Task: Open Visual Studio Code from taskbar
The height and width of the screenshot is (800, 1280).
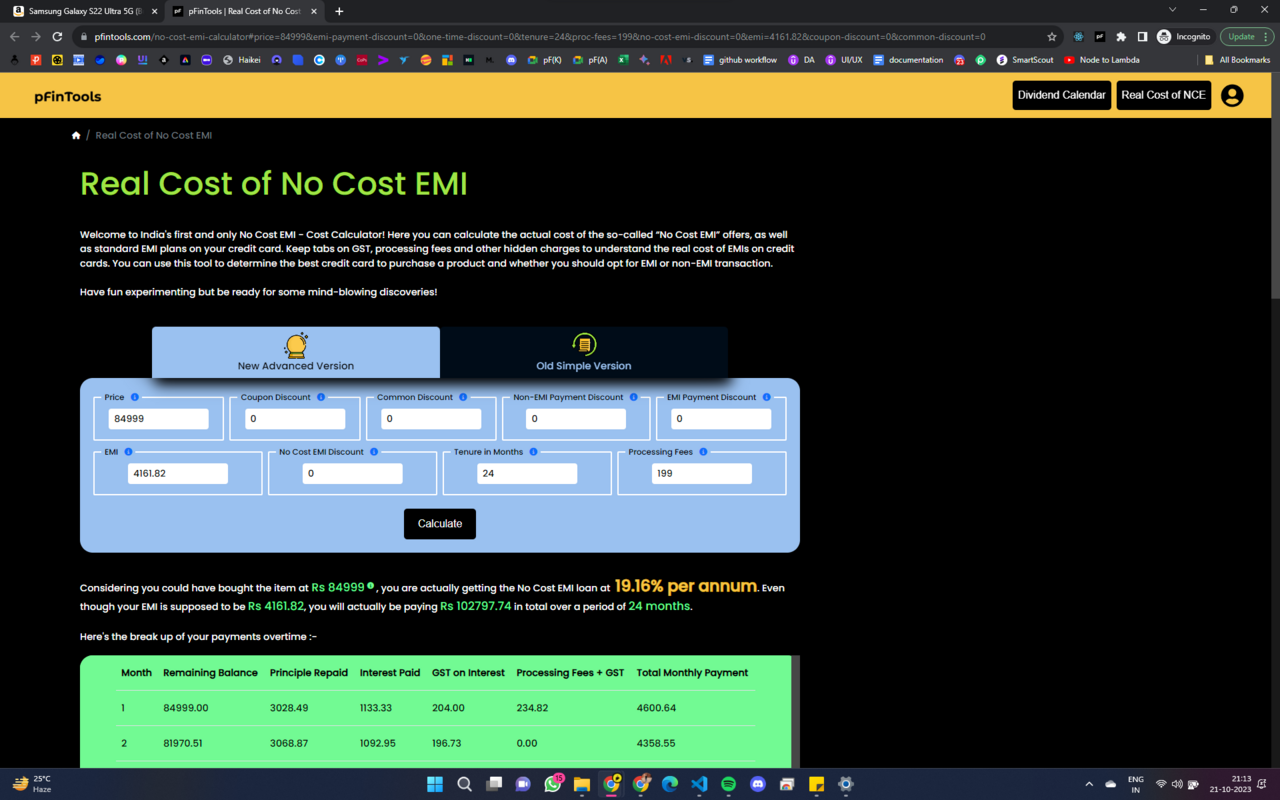Action: tap(699, 784)
